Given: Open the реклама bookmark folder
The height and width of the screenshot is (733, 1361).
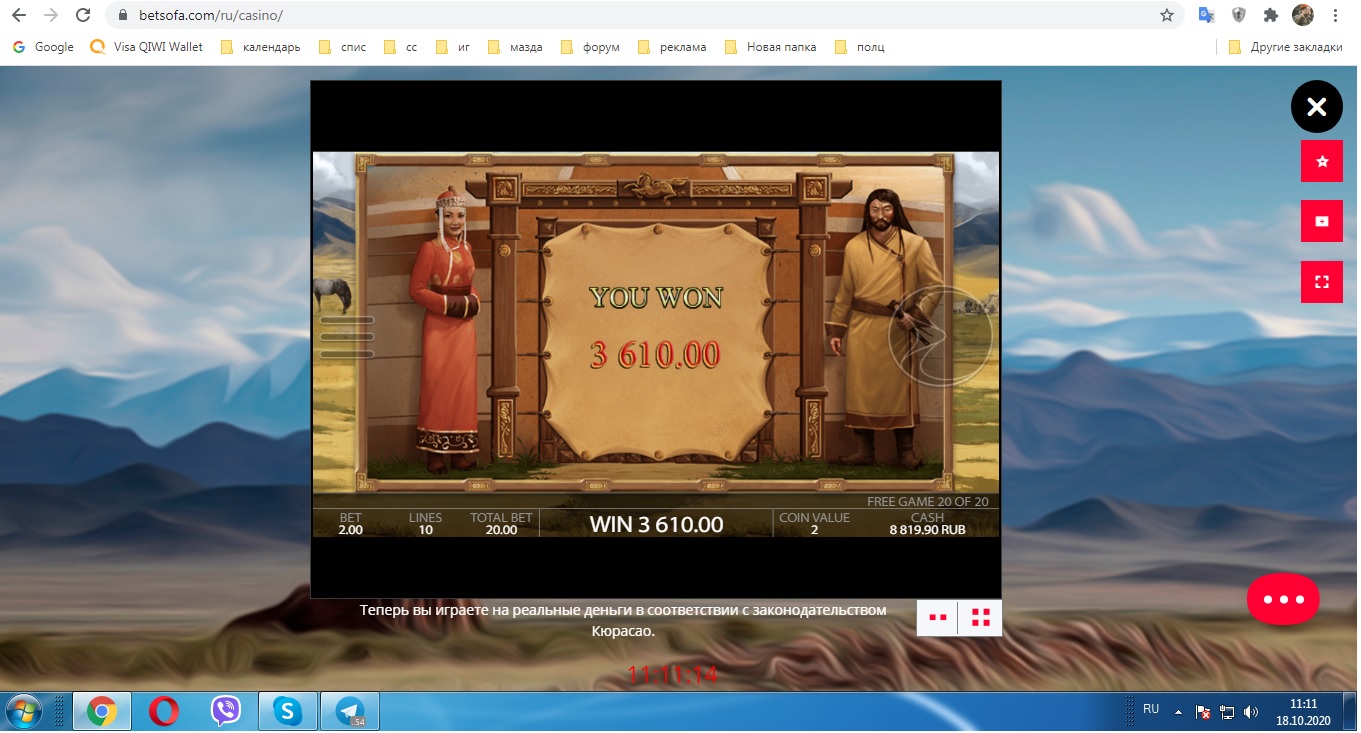Looking at the screenshot, I should (x=673, y=47).
